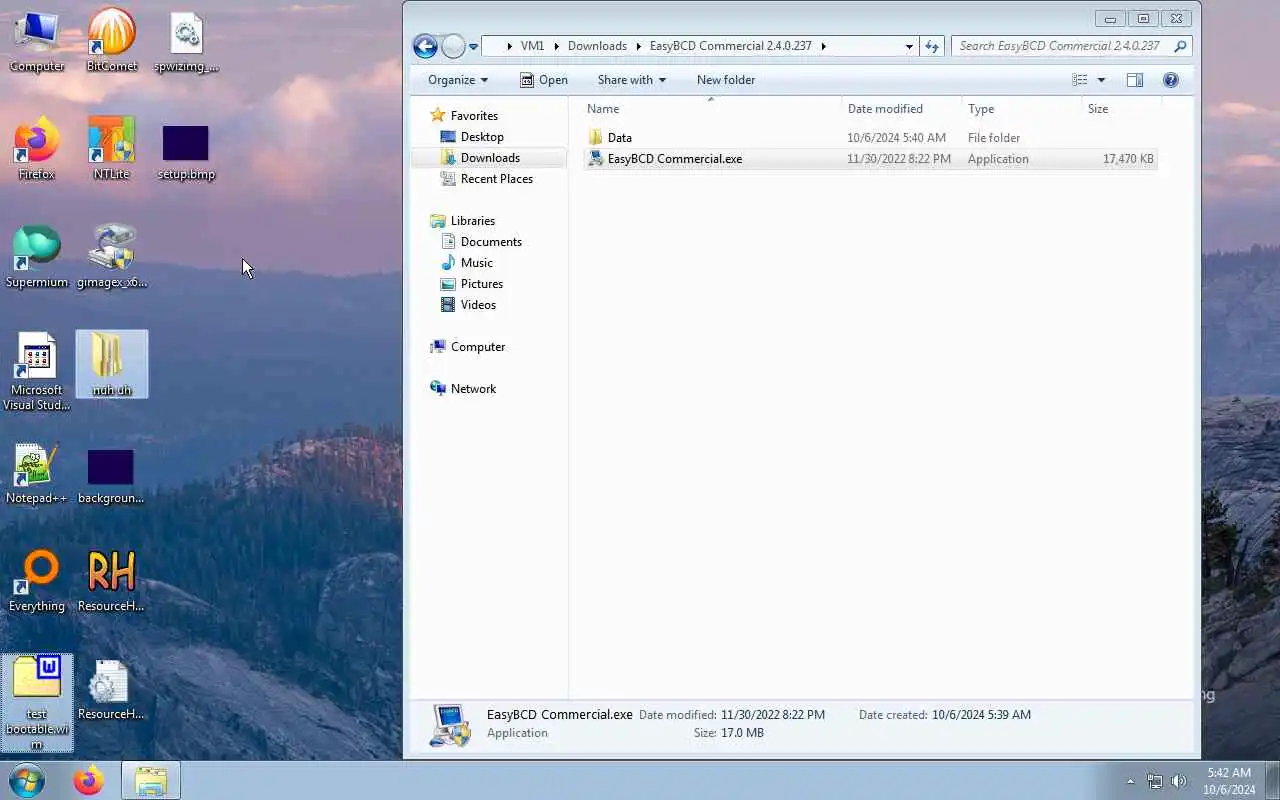Click the Search EasyBCD Commercial field
1280x800 pixels.
(1071, 46)
